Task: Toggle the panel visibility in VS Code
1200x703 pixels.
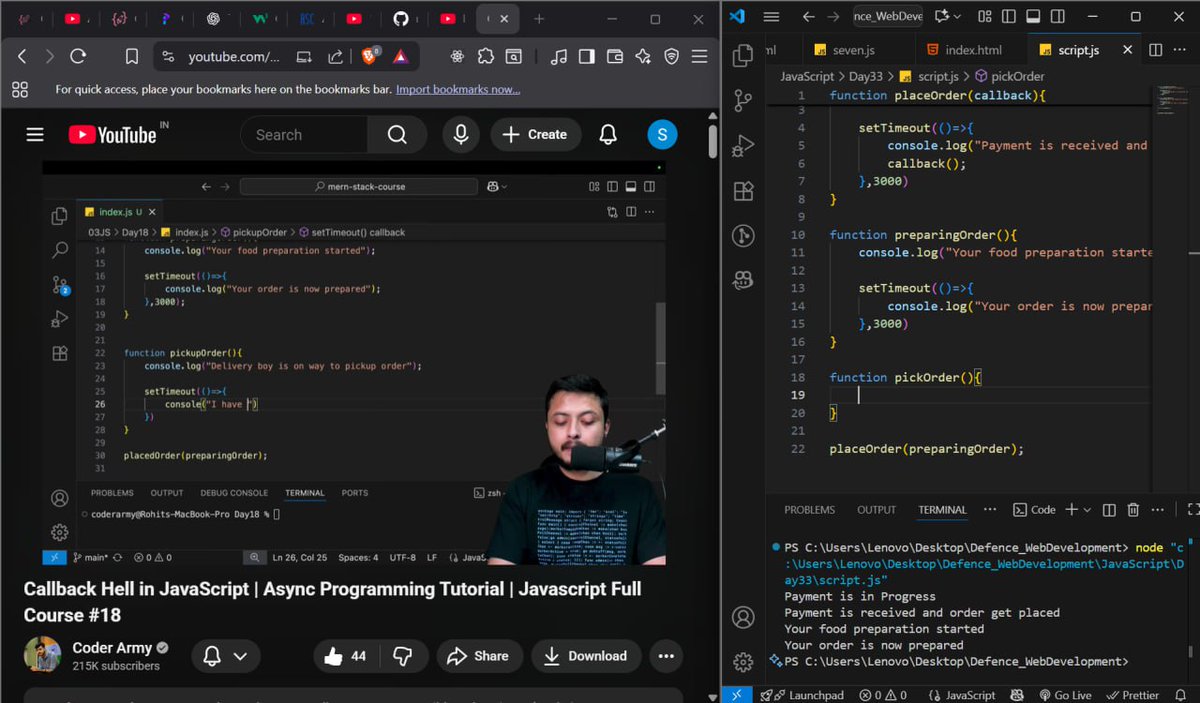Action: (1035, 16)
